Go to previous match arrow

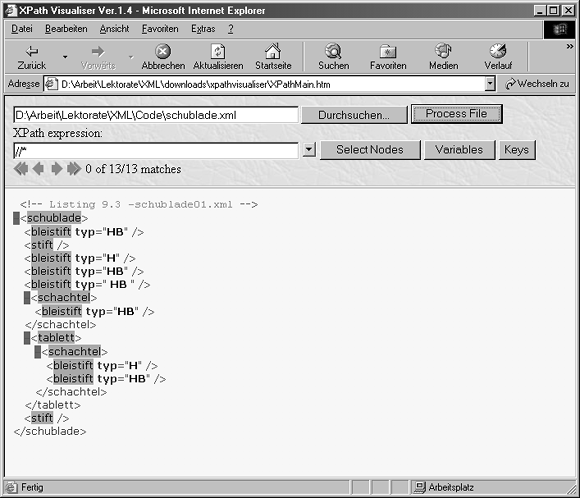pyautogui.click(x=38, y=169)
